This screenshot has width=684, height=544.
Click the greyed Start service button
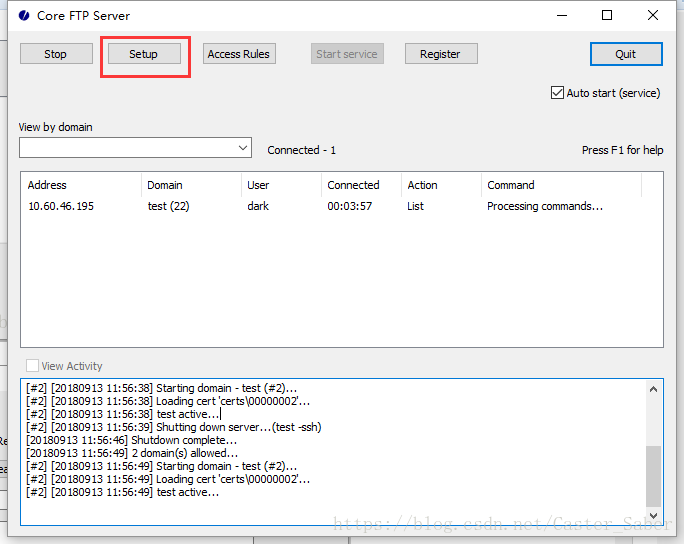[x=347, y=54]
